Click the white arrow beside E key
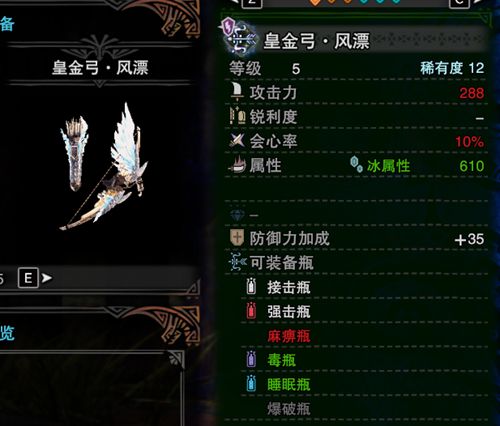This screenshot has width=500, height=426. point(46,277)
